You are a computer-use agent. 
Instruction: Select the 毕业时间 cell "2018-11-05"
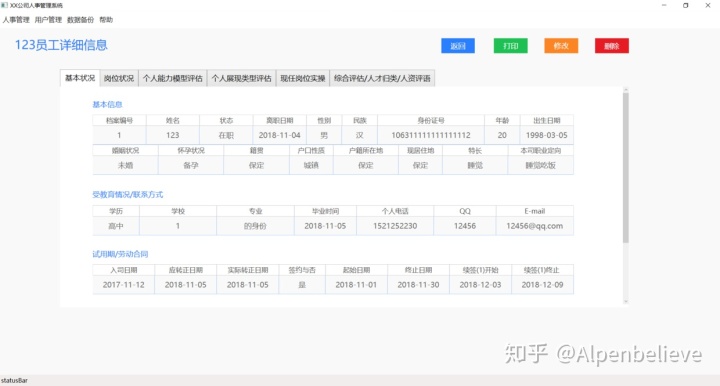click(325, 226)
